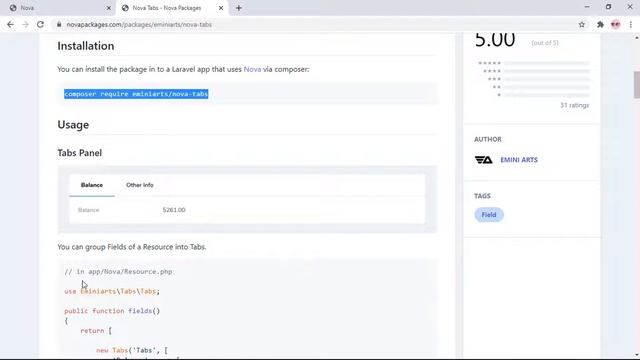Image resolution: width=640 pixels, height=360 pixels.
Task: Minimize the browser window
Action: [587, 7]
